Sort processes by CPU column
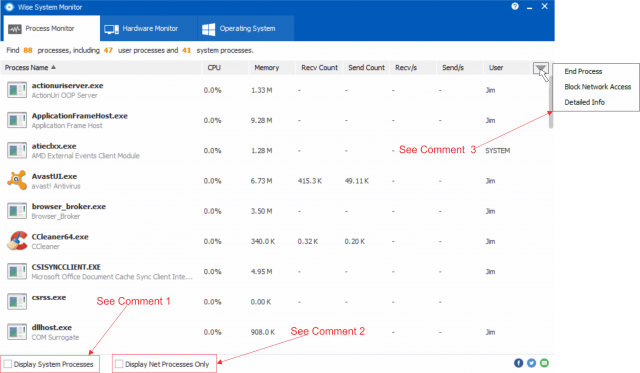This screenshot has height=373, width=640. tap(214, 68)
